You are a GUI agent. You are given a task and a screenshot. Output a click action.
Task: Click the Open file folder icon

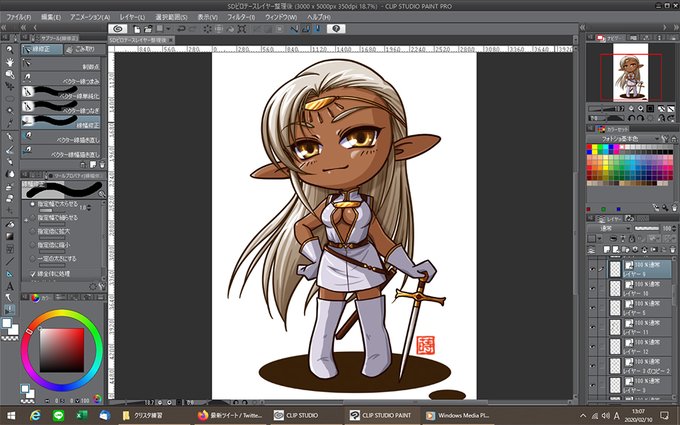pyautogui.click(x=147, y=29)
